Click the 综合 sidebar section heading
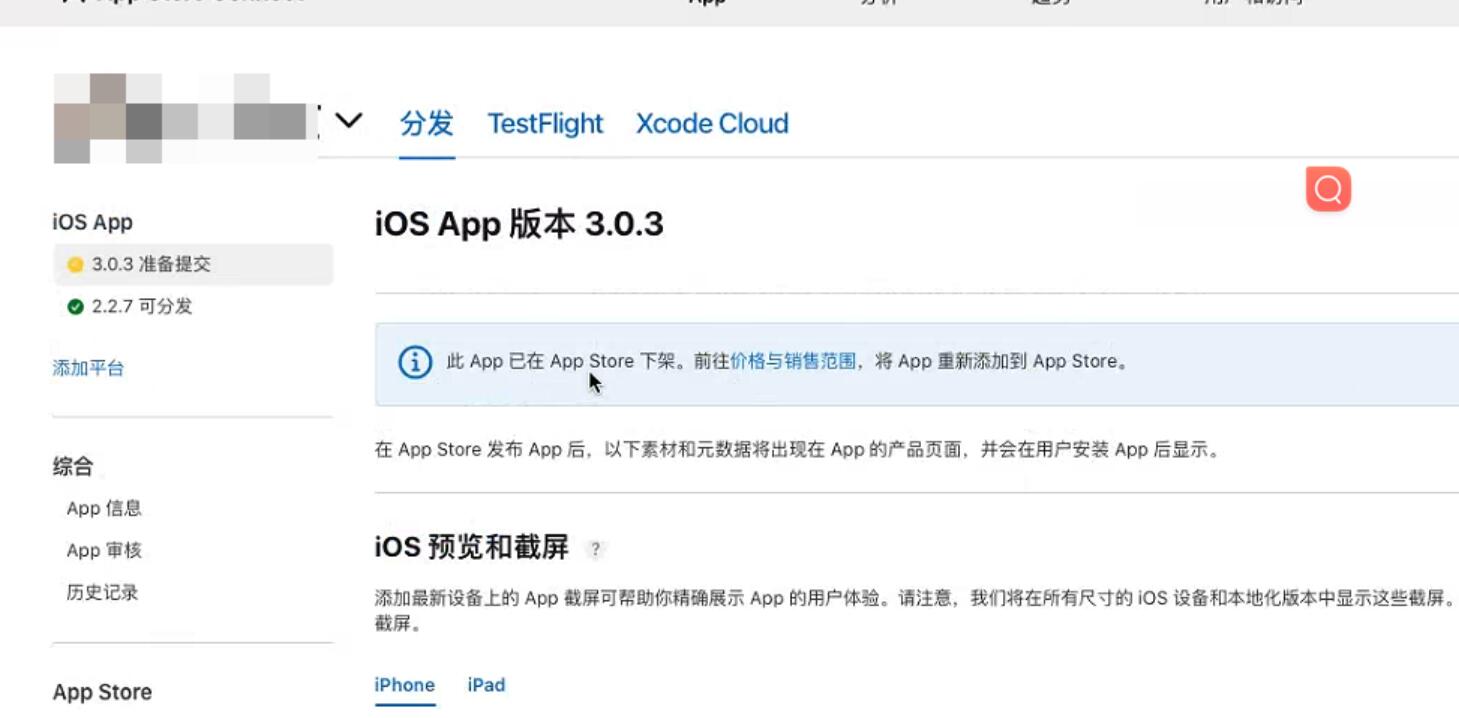Screen dimensions: 1459x718 pyautogui.click(x=73, y=466)
